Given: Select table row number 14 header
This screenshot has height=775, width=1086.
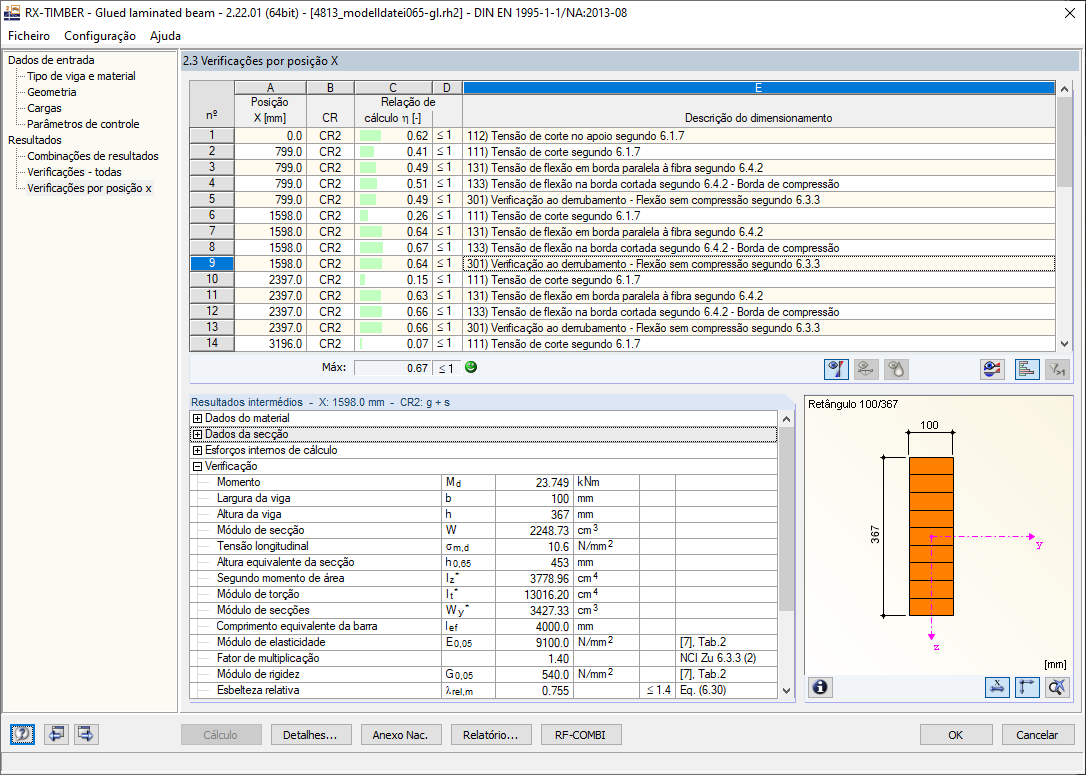Looking at the screenshot, I should [212, 343].
